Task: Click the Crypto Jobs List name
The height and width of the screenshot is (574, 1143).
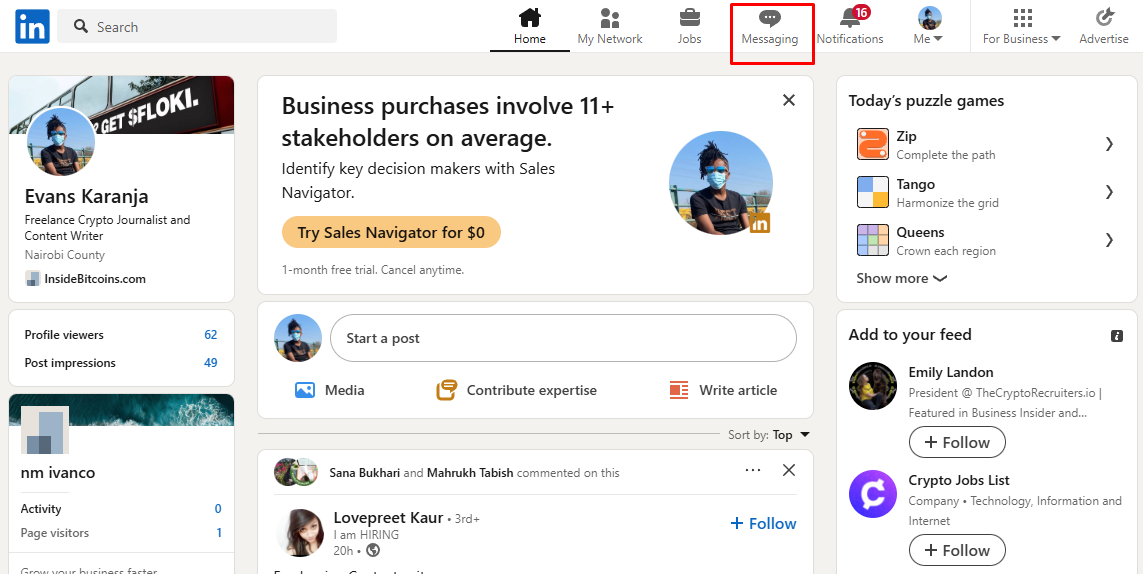Action: (959, 480)
